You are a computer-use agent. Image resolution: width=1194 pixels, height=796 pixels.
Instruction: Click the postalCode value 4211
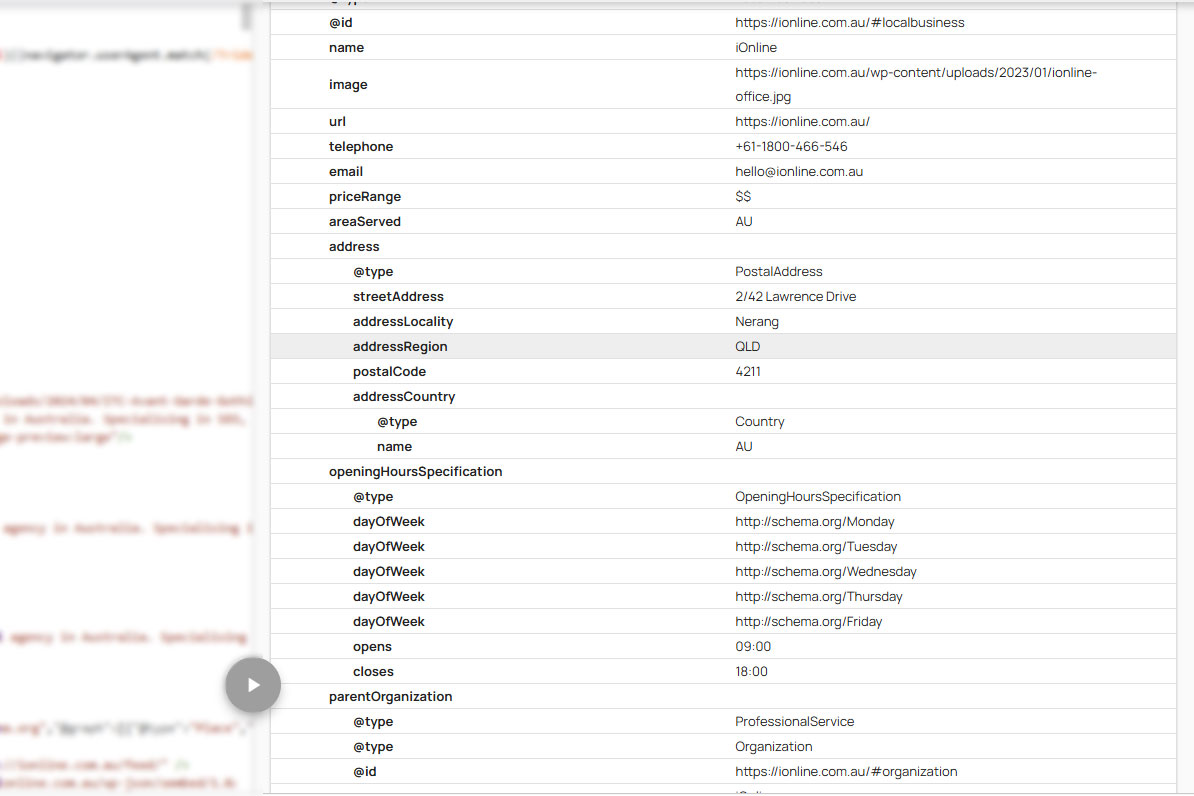(x=747, y=372)
